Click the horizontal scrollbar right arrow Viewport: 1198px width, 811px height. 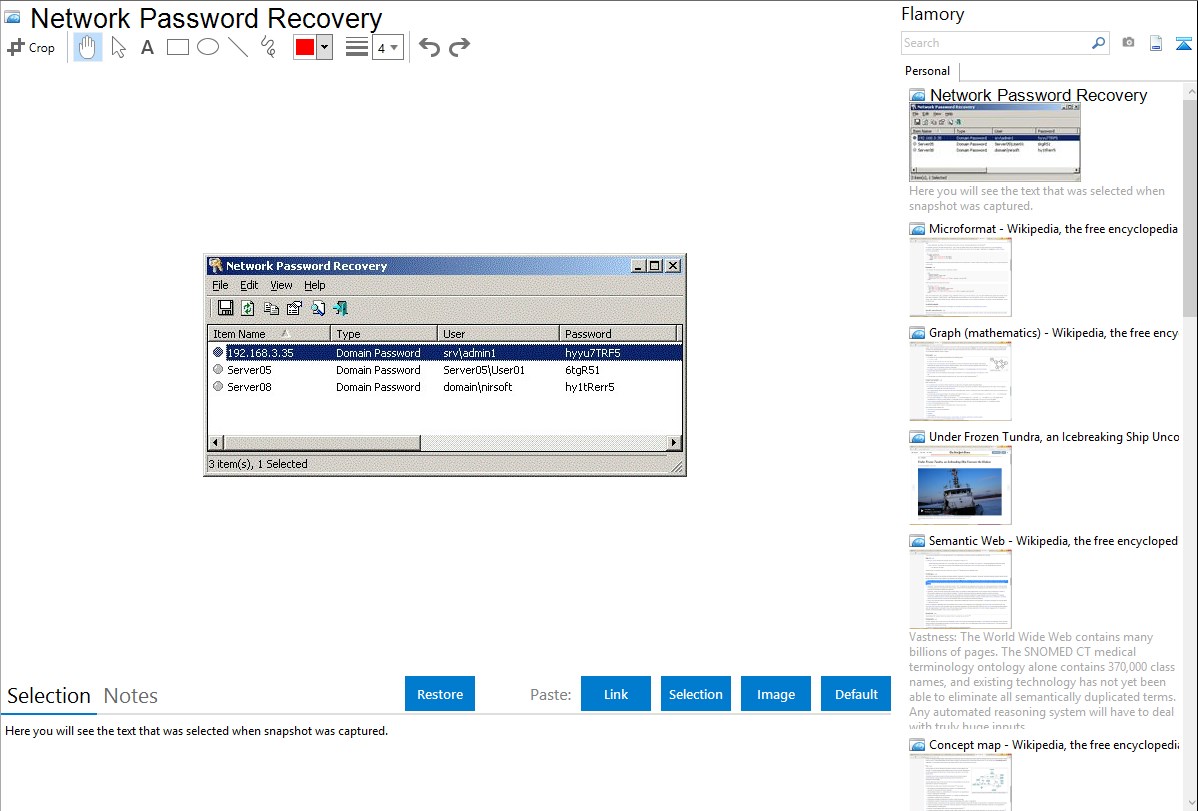pyautogui.click(x=674, y=443)
